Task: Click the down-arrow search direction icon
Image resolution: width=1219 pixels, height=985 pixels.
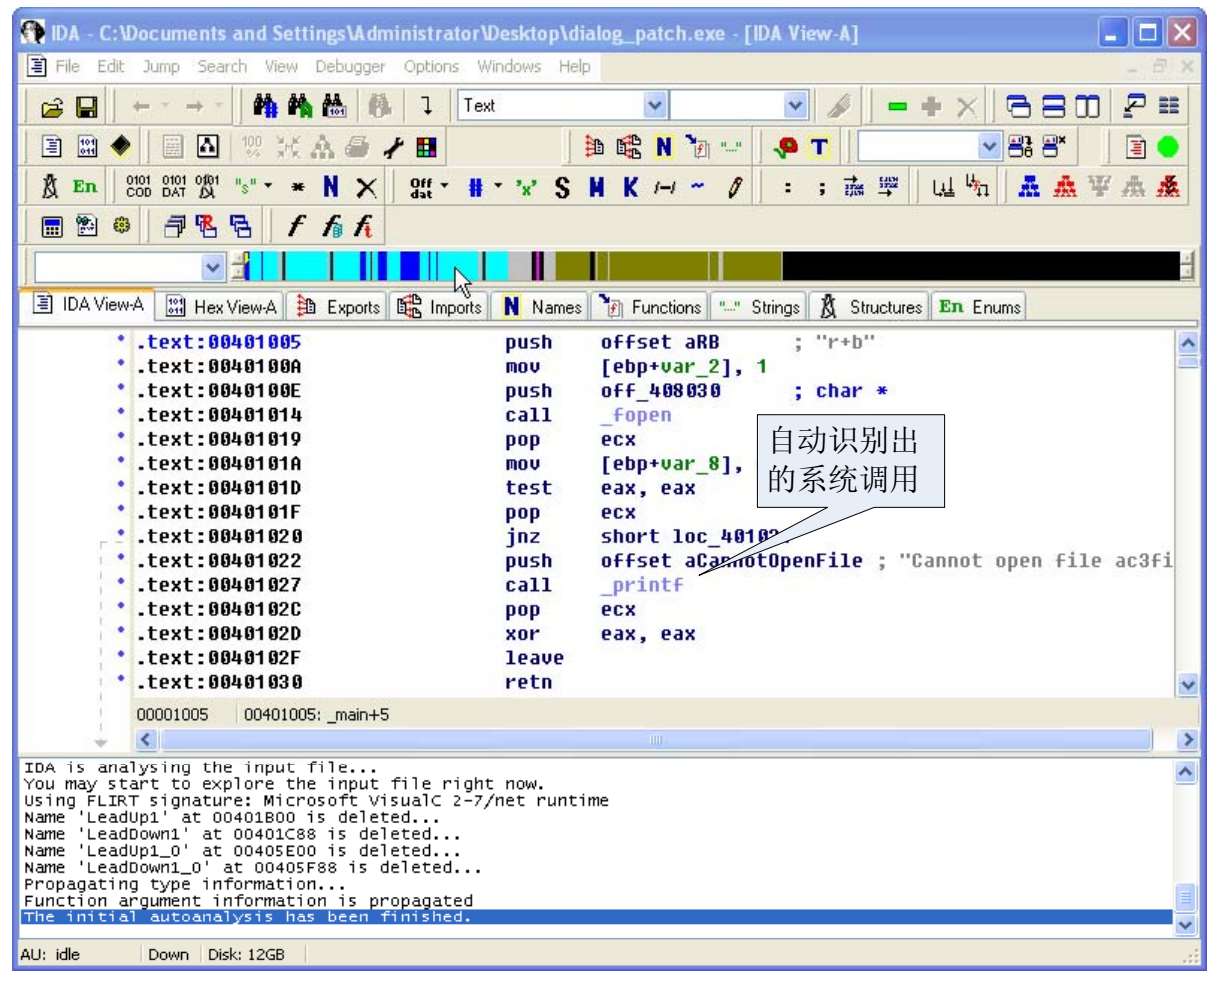Action: pyautogui.click(x=426, y=105)
